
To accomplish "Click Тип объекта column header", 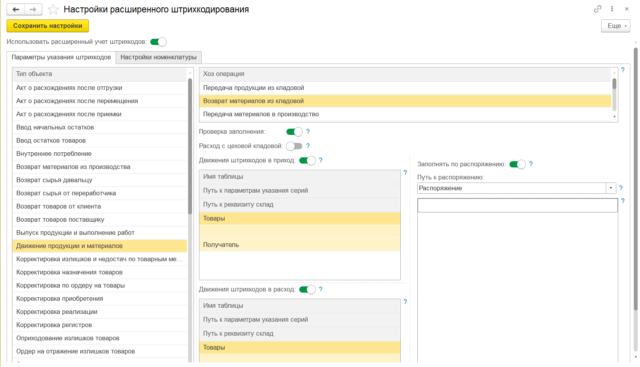I will (100, 74).
